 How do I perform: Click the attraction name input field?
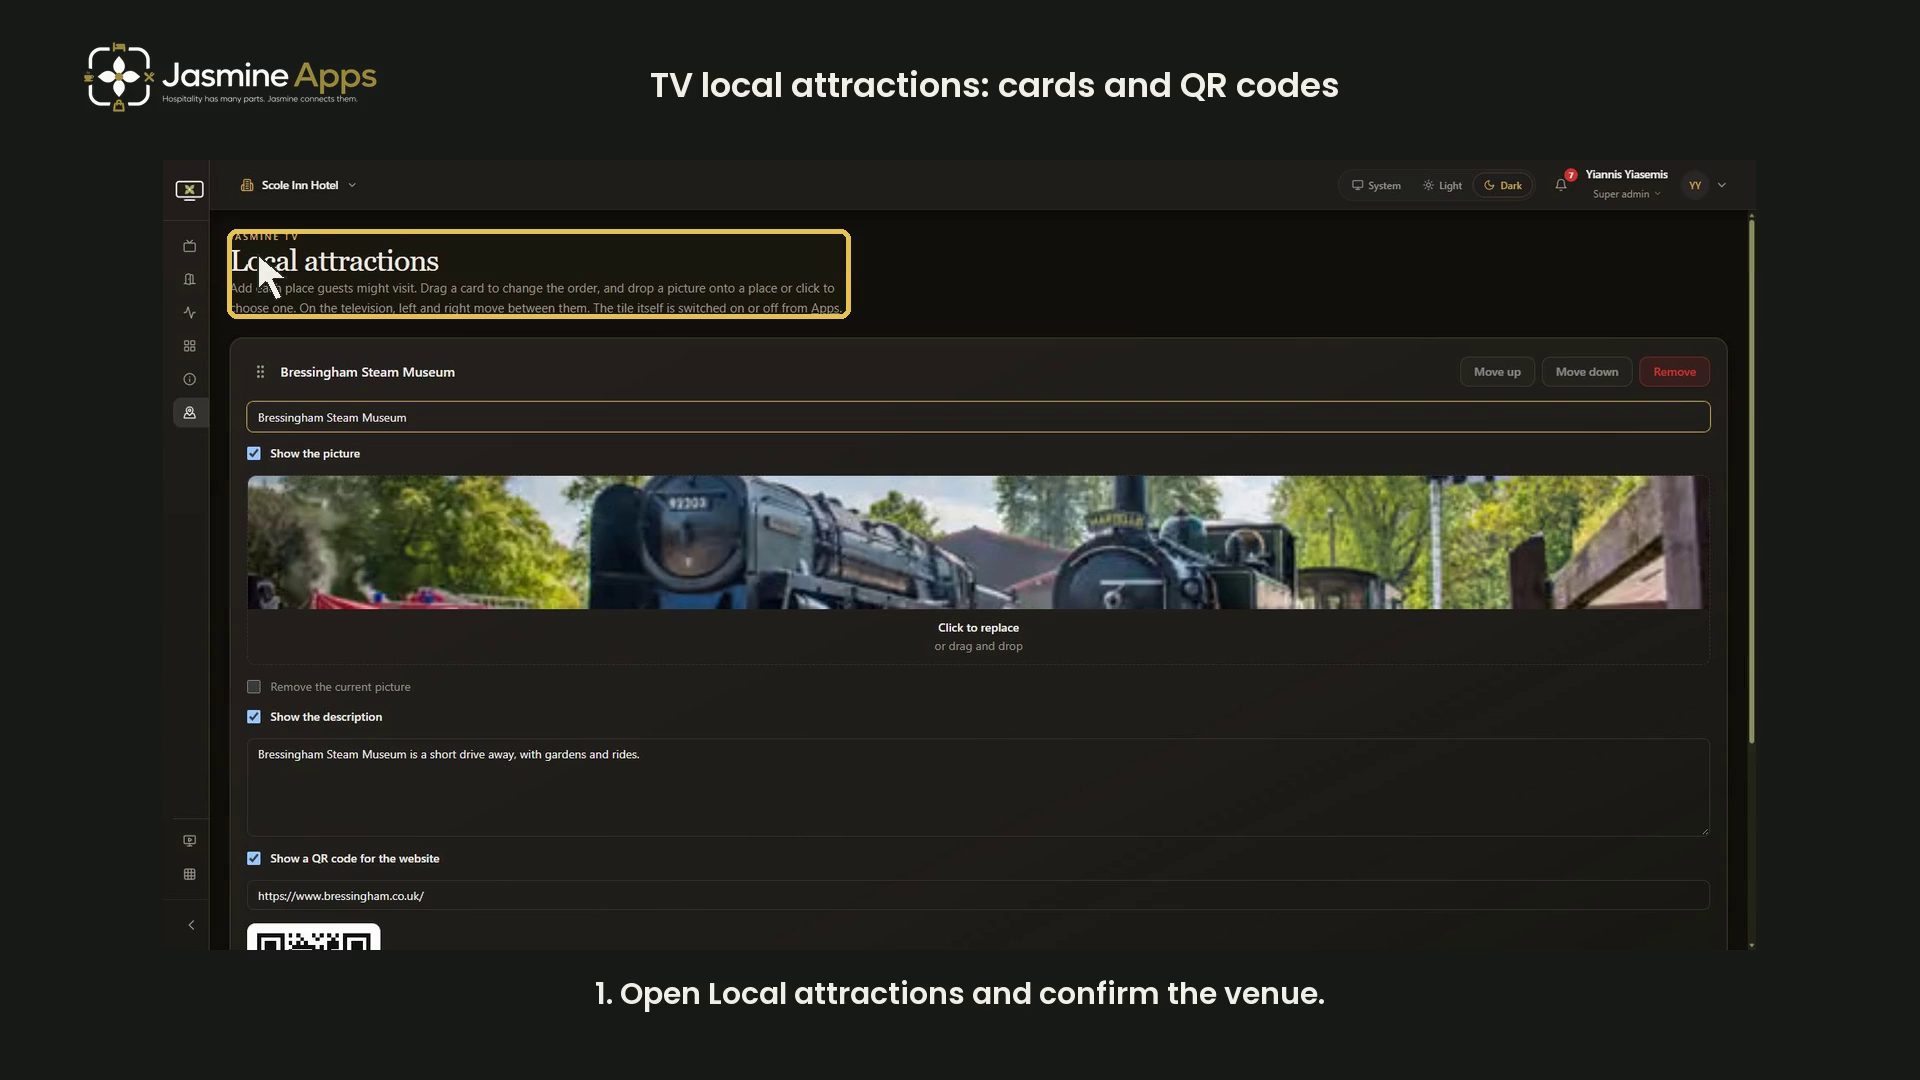pos(978,417)
